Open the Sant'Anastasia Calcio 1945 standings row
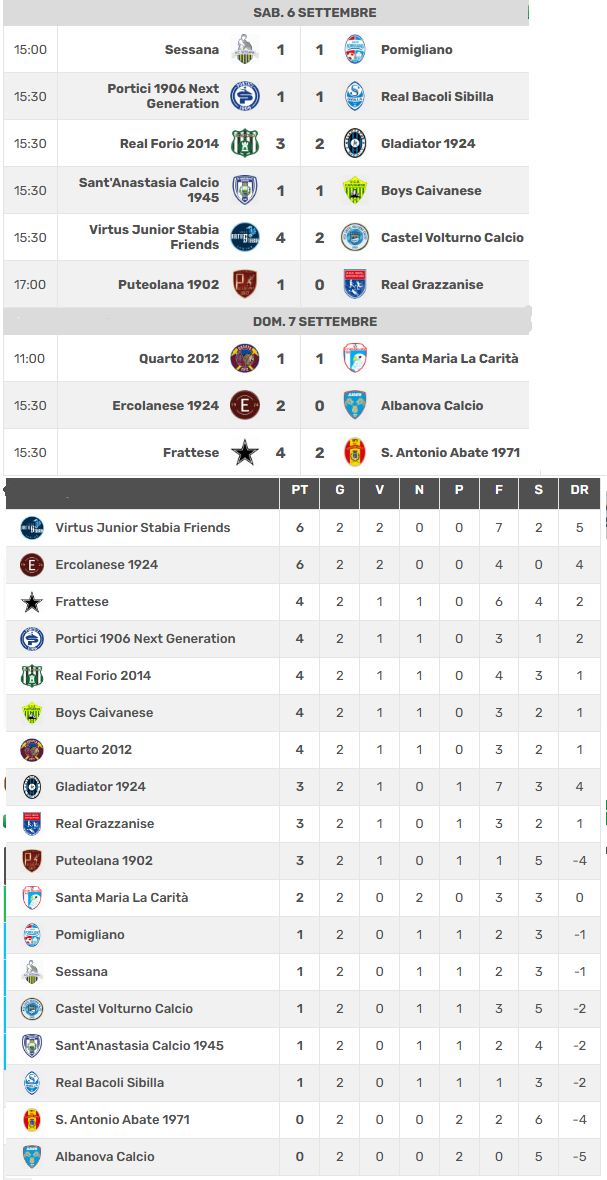The width and height of the screenshot is (607, 1180). point(302,1046)
